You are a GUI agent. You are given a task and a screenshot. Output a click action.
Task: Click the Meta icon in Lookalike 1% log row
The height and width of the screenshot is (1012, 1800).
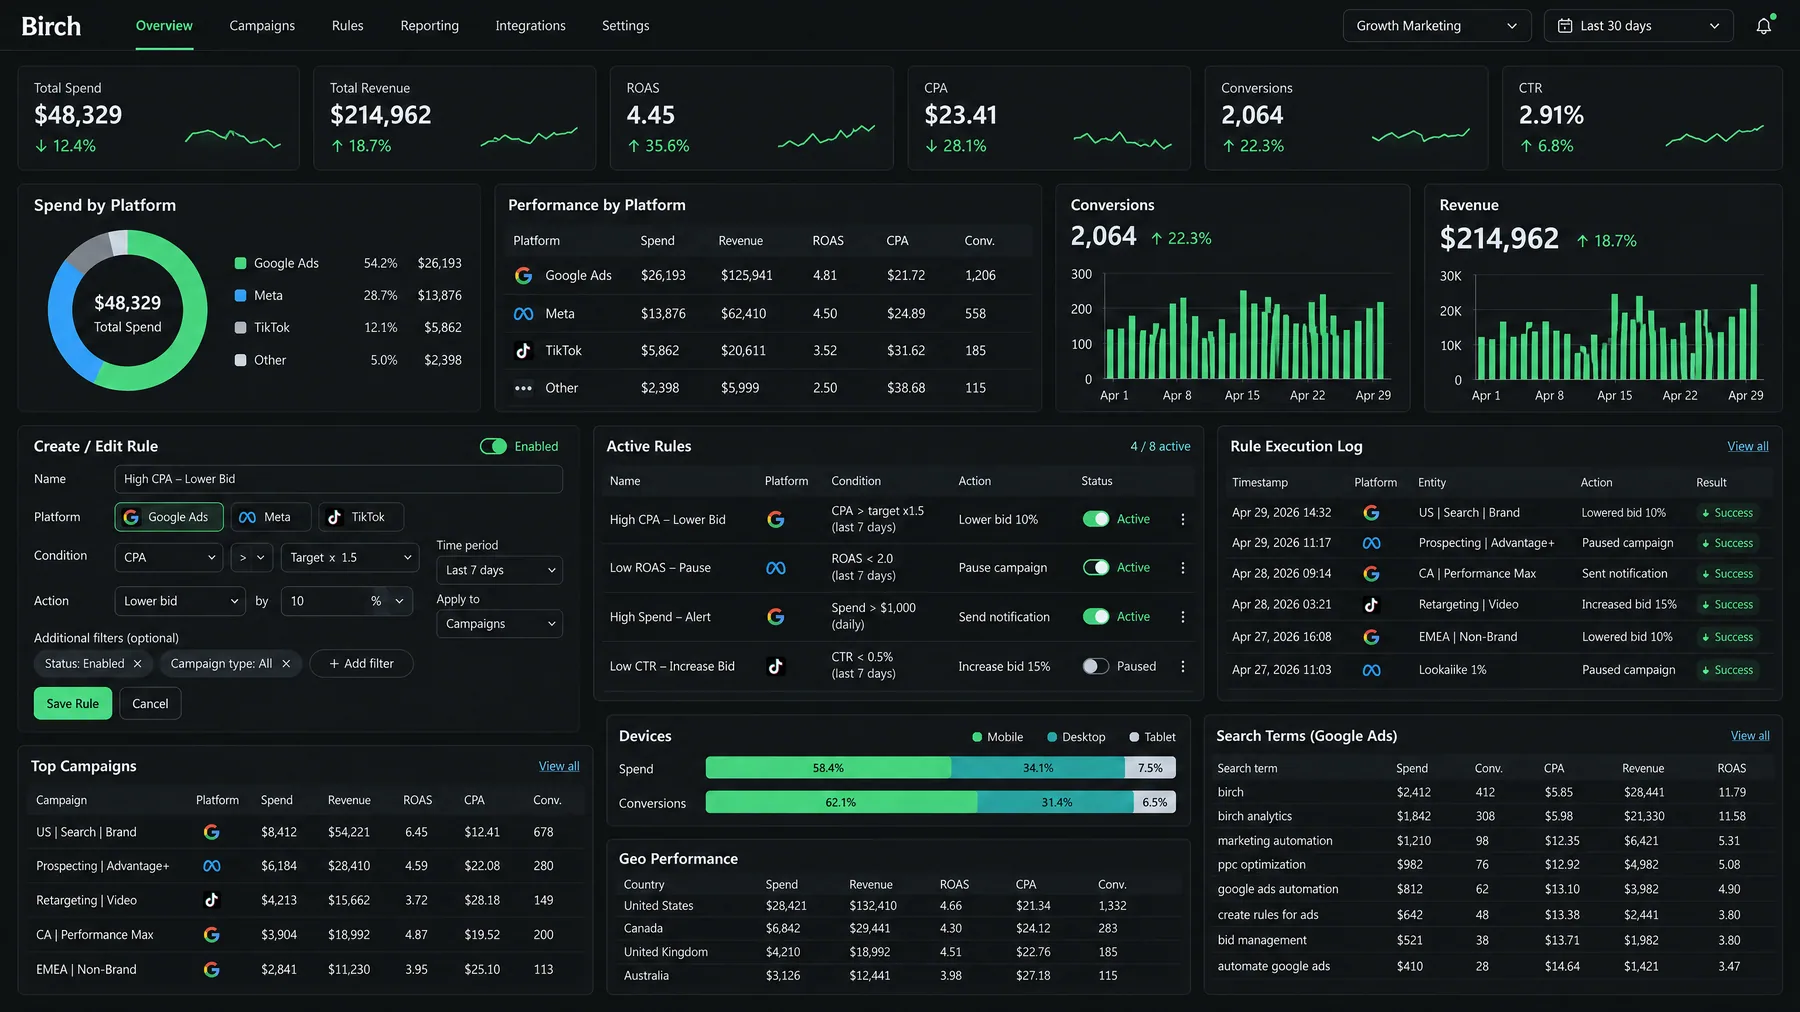click(1371, 670)
